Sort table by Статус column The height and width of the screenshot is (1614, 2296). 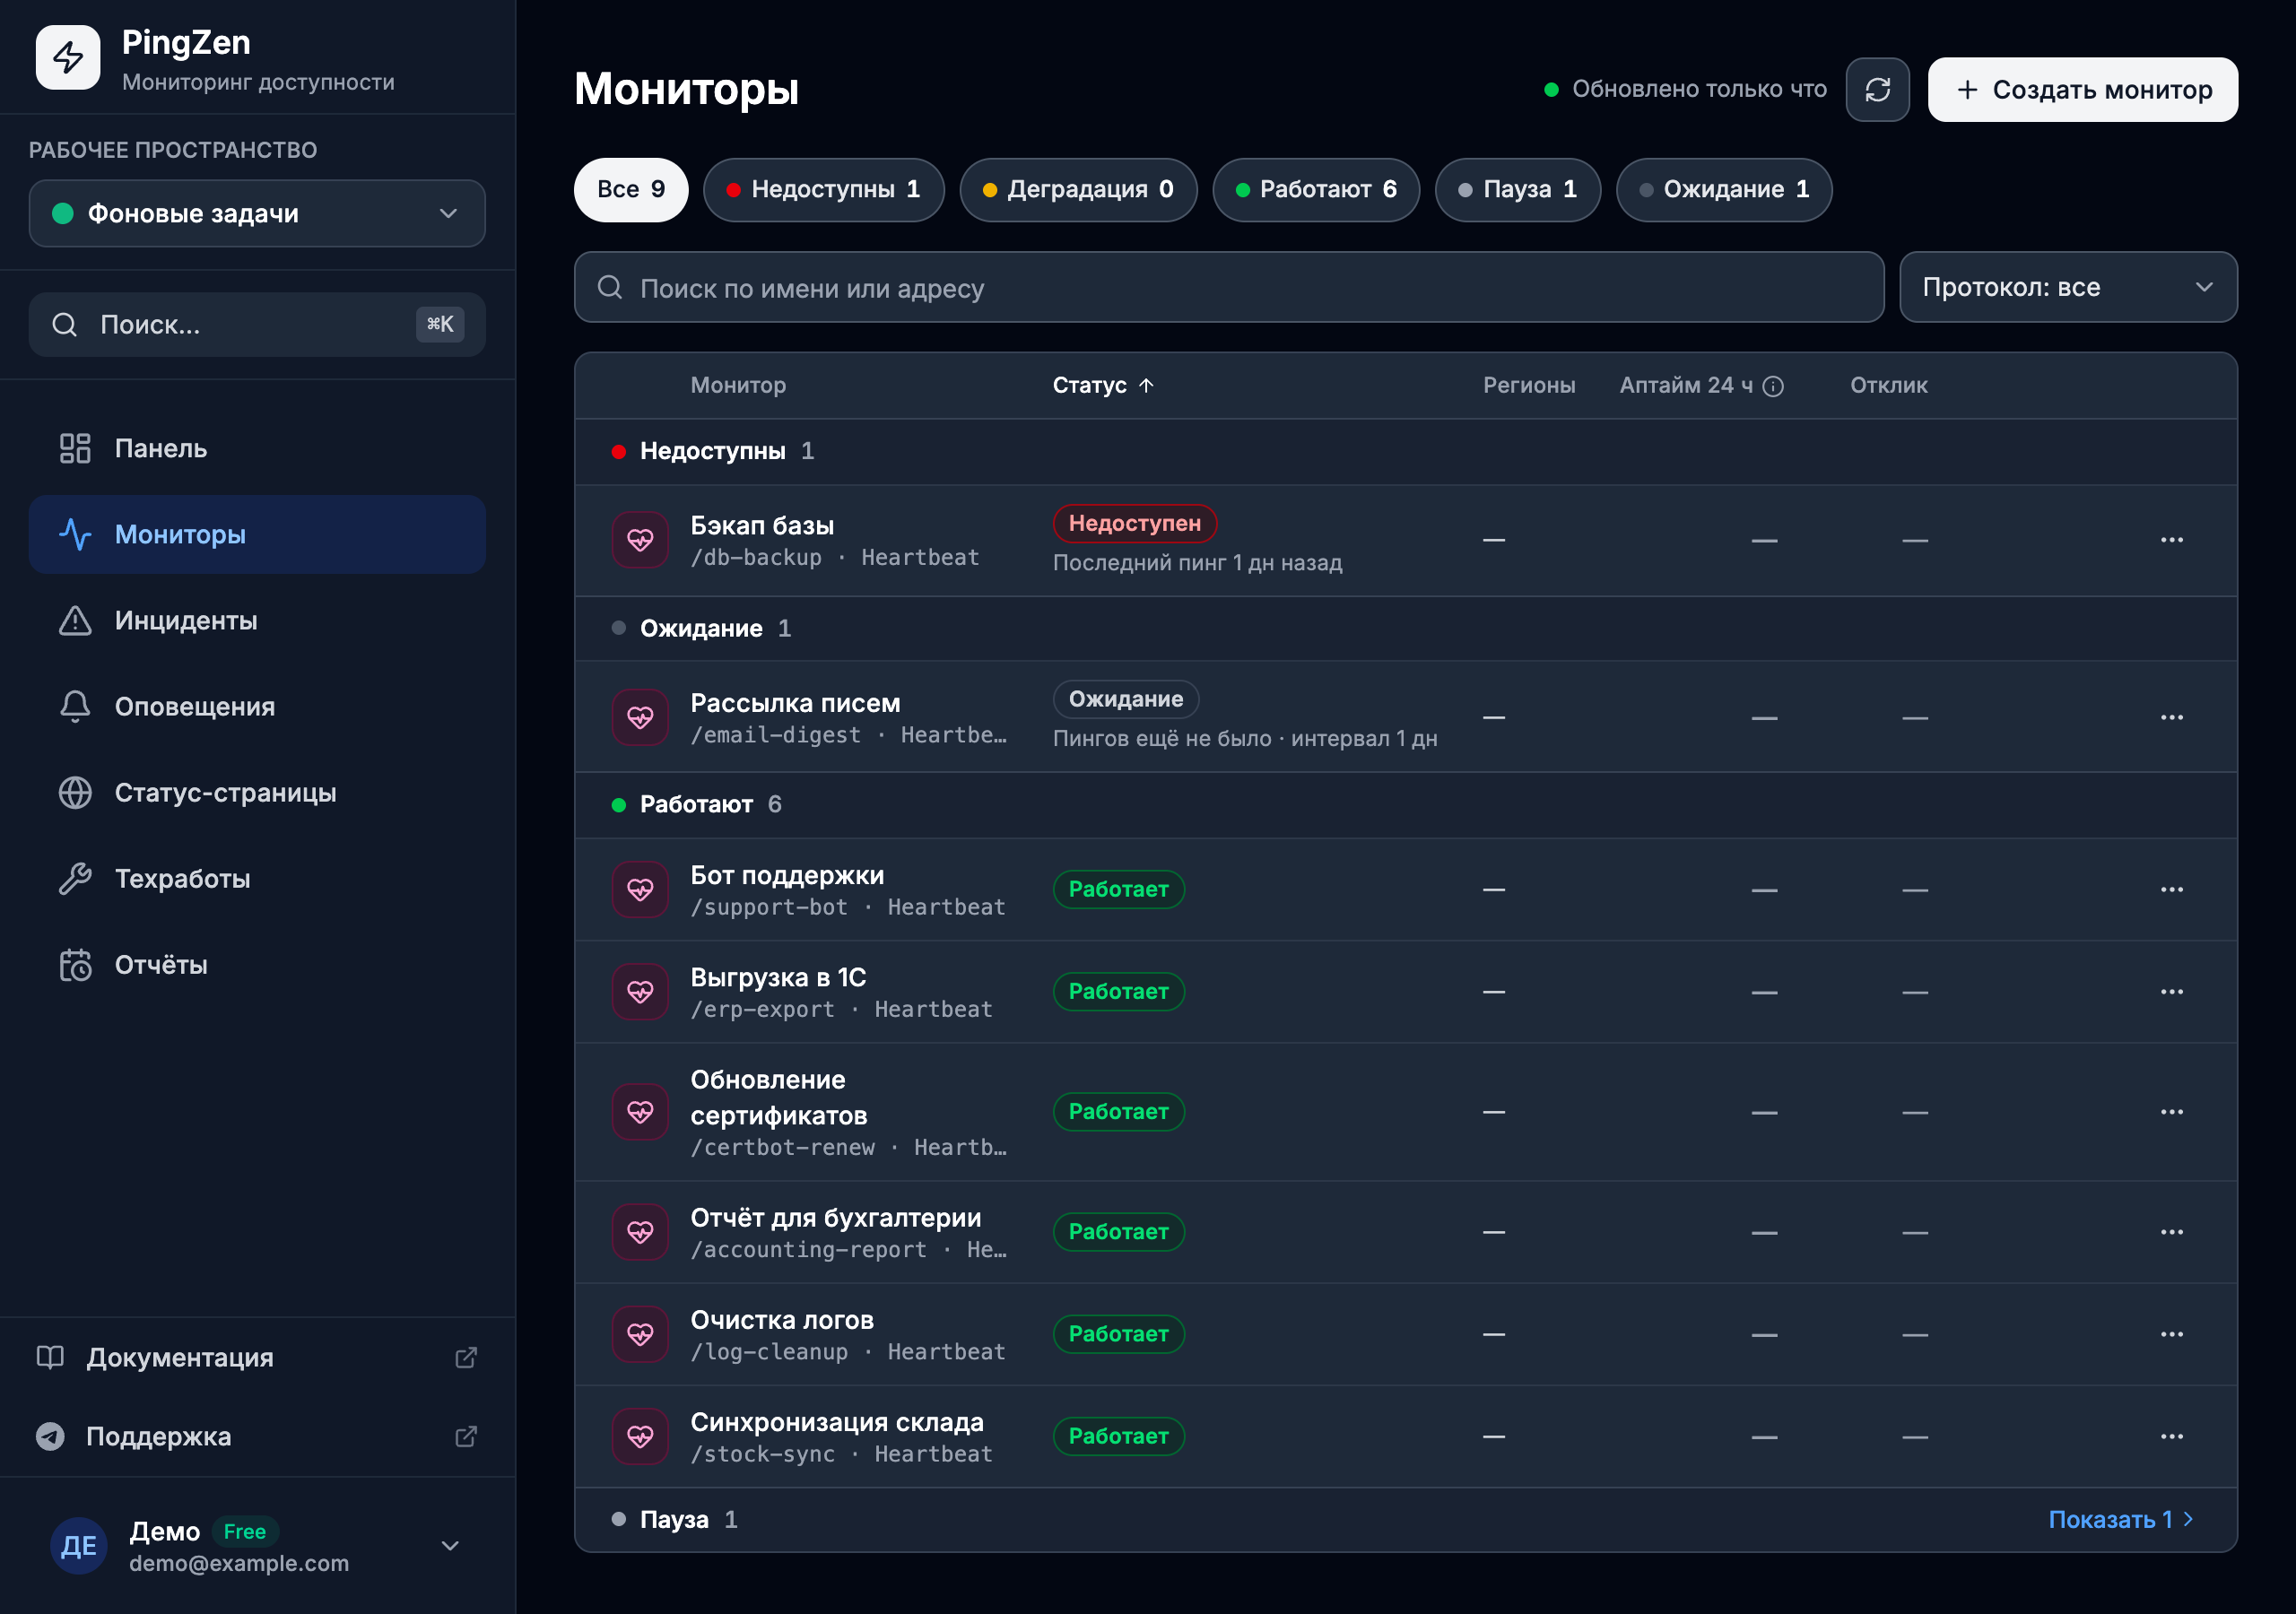tap(1103, 385)
